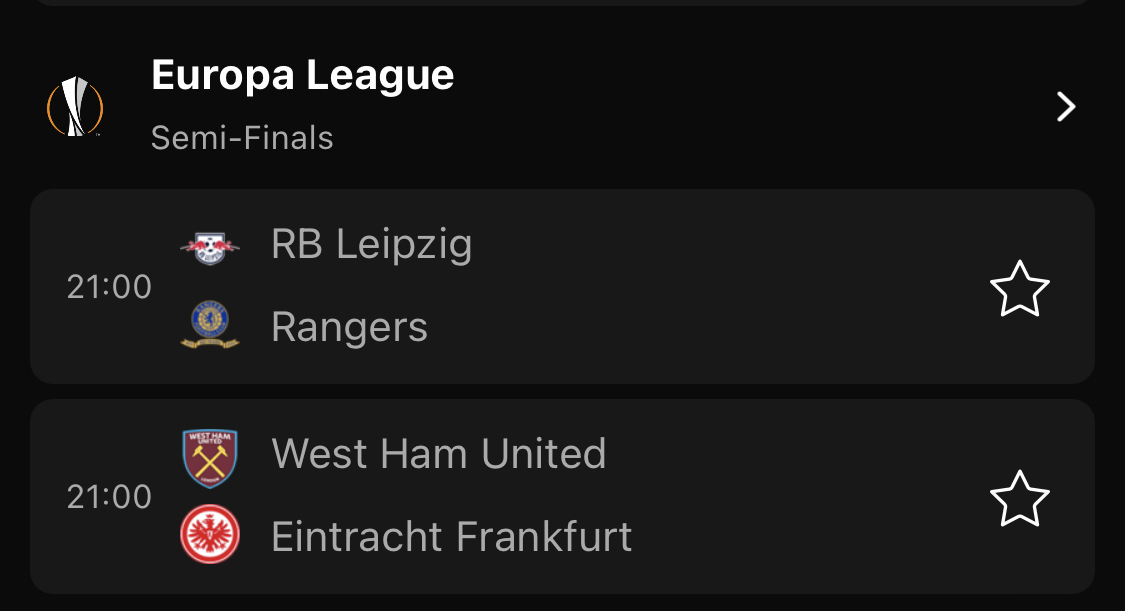The width and height of the screenshot is (1125, 611).
Task: Click the Europa League header row
Action: tap(562, 105)
